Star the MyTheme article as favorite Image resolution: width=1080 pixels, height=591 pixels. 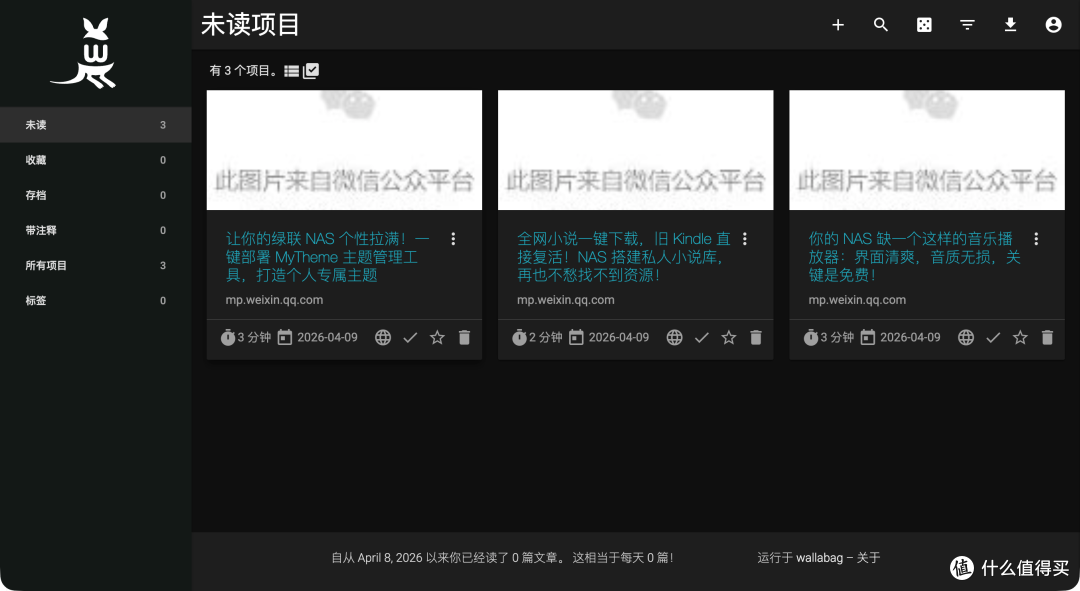click(x=437, y=338)
